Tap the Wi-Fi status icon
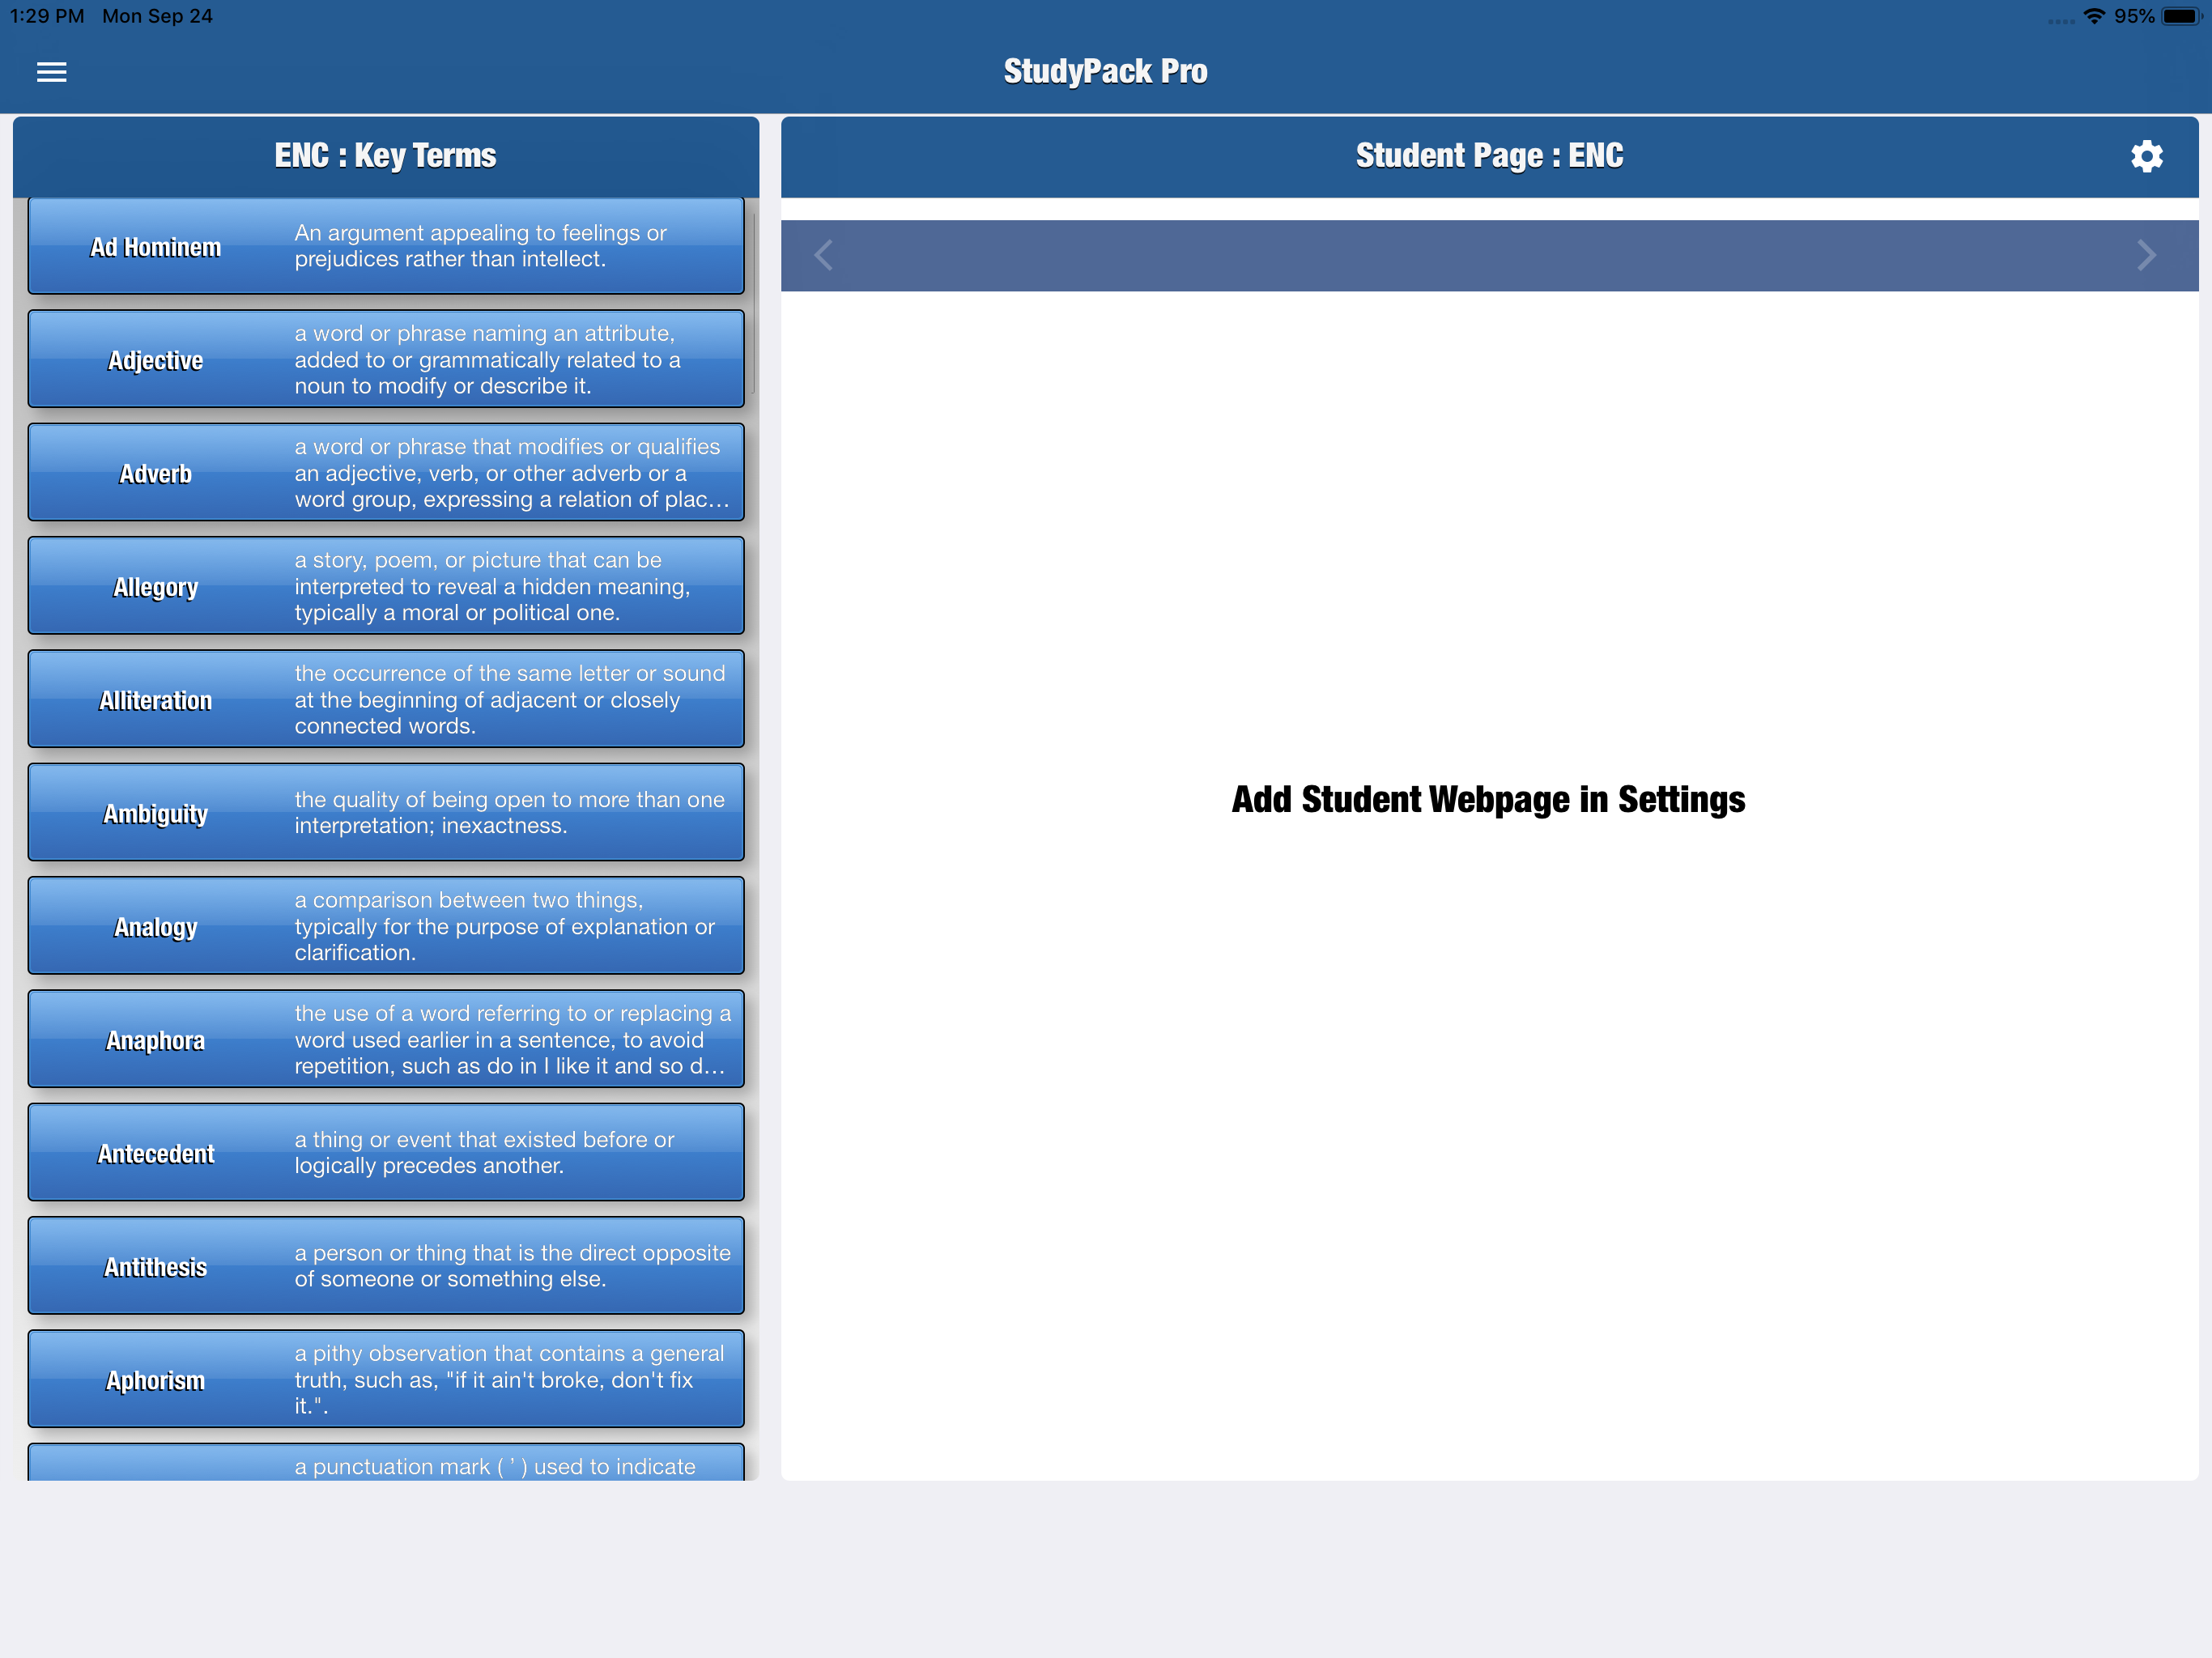Image resolution: width=2212 pixels, height=1658 pixels. [x=2093, y=16]
